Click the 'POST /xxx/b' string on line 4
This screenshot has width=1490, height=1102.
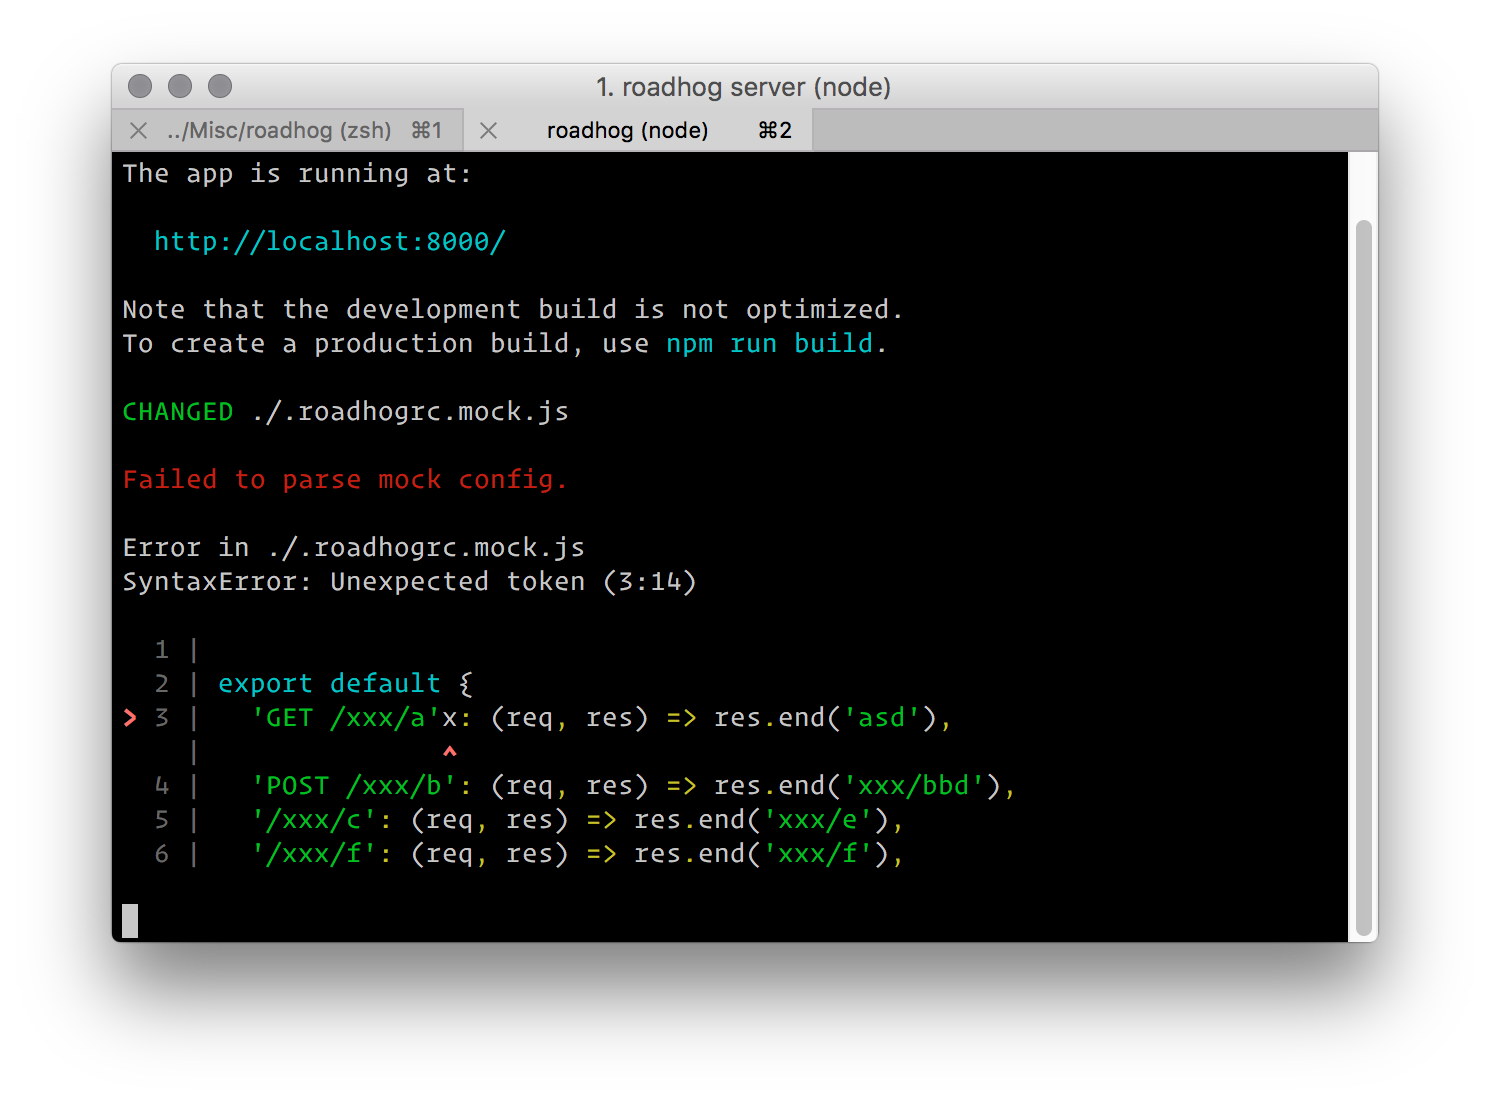pyautogui.click(x=354, y=785)
